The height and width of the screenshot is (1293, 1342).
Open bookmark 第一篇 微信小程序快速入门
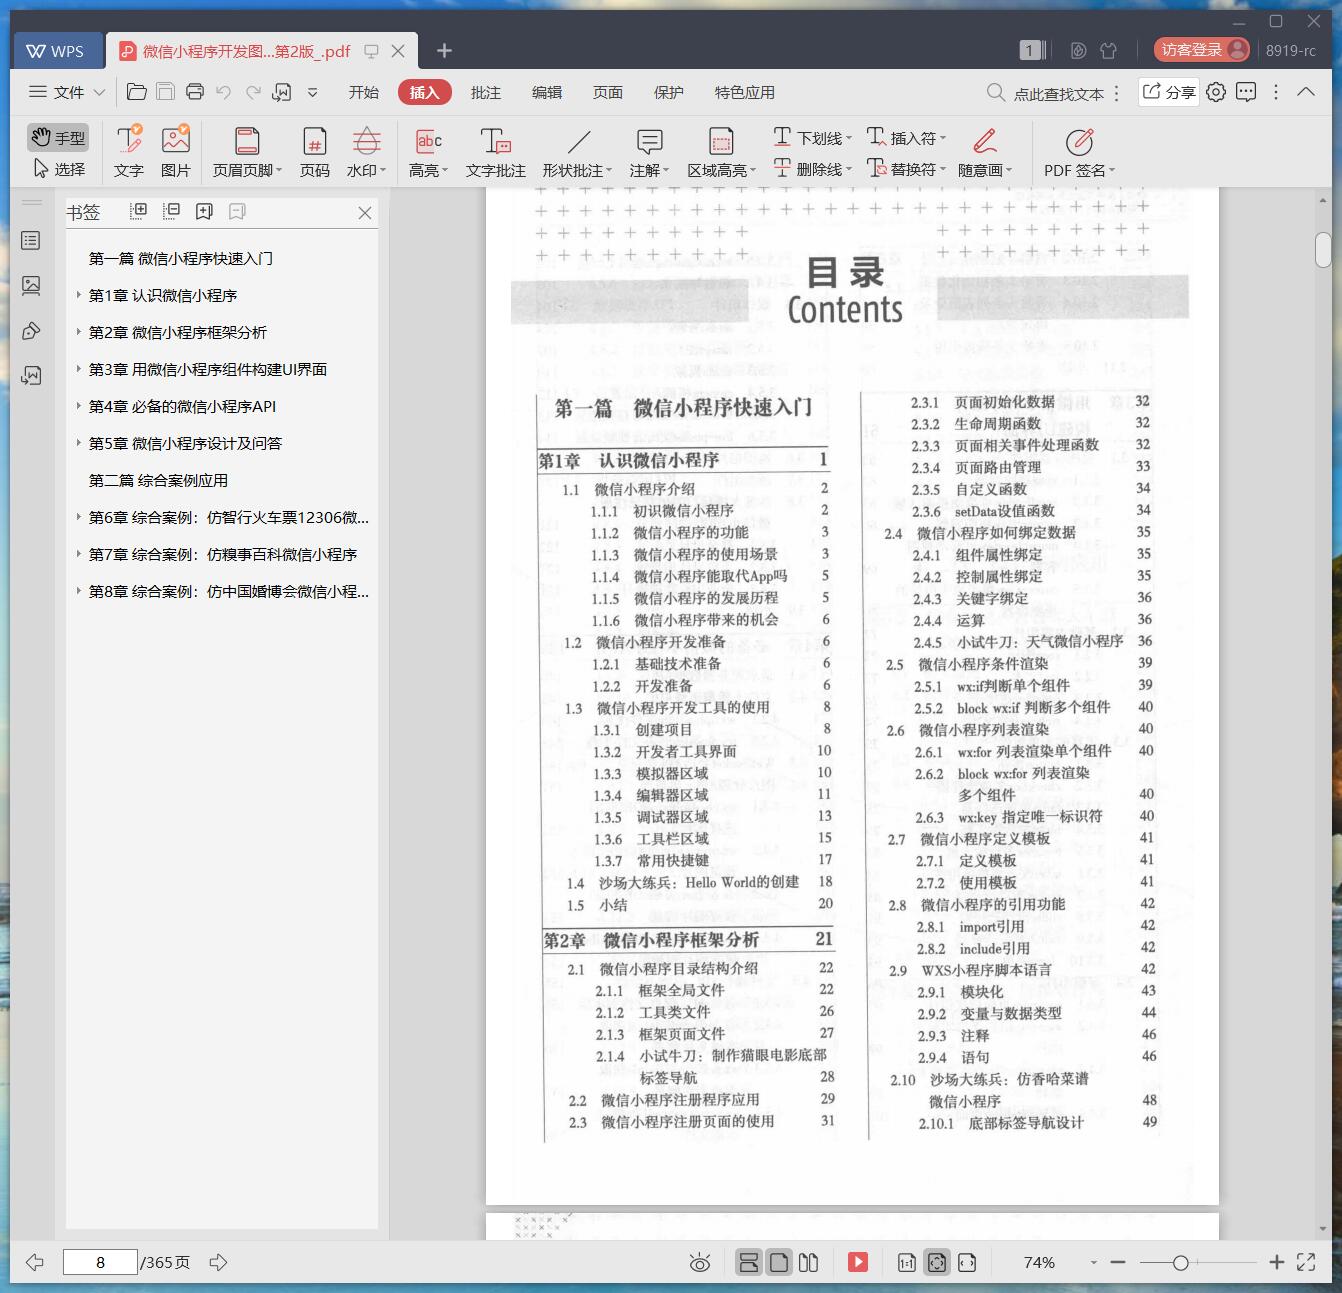coord(181,258)
